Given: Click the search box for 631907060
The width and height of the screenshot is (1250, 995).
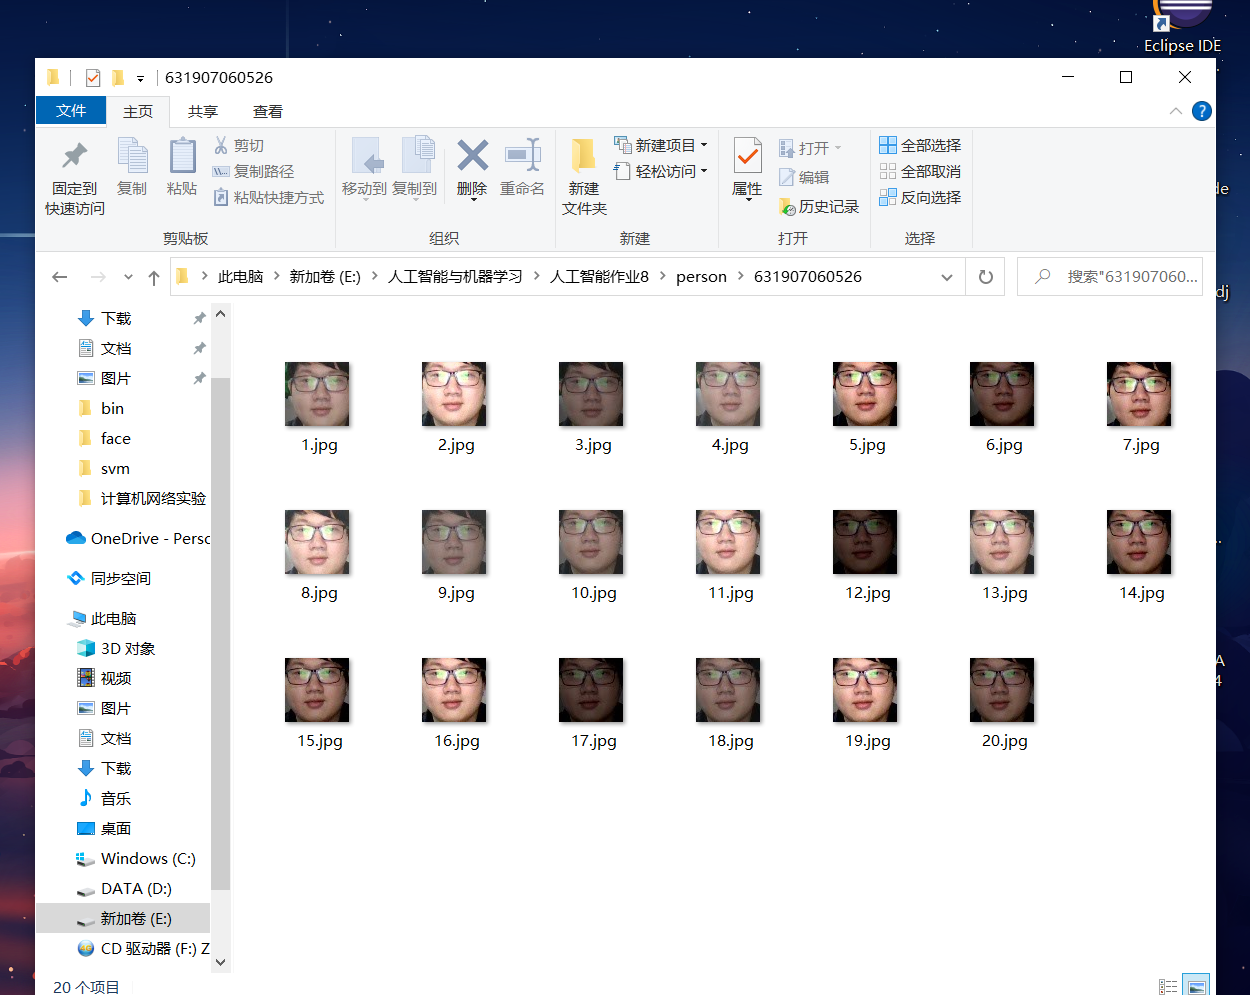Looking at the screenshot, I should (x=1110, y=277).
